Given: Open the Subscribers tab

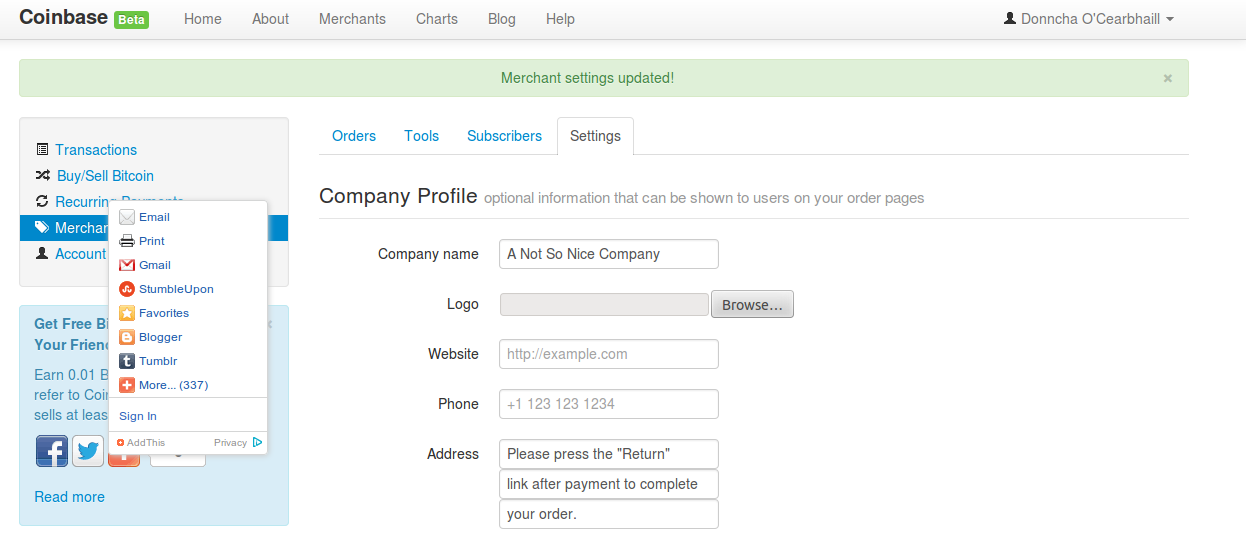Looking at the screenshot, I should pyautogui.click(x=504, y=136).
